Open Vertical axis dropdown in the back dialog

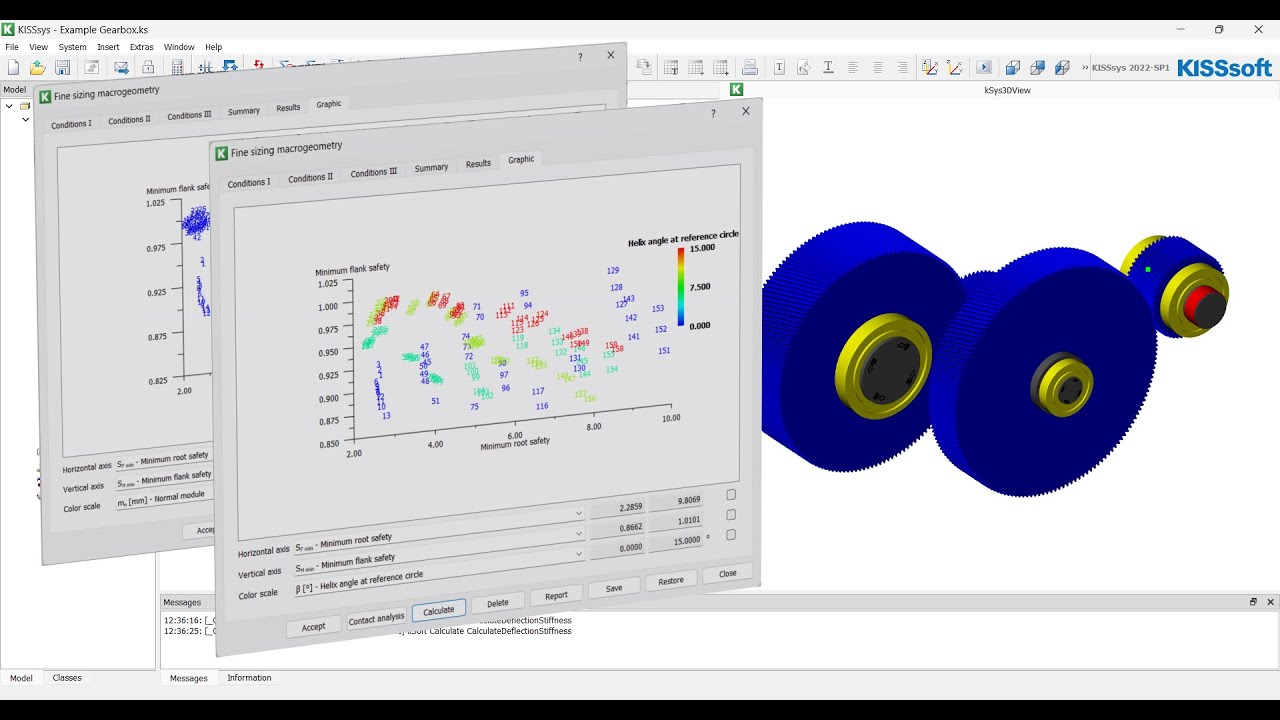(x=165, y=479)
